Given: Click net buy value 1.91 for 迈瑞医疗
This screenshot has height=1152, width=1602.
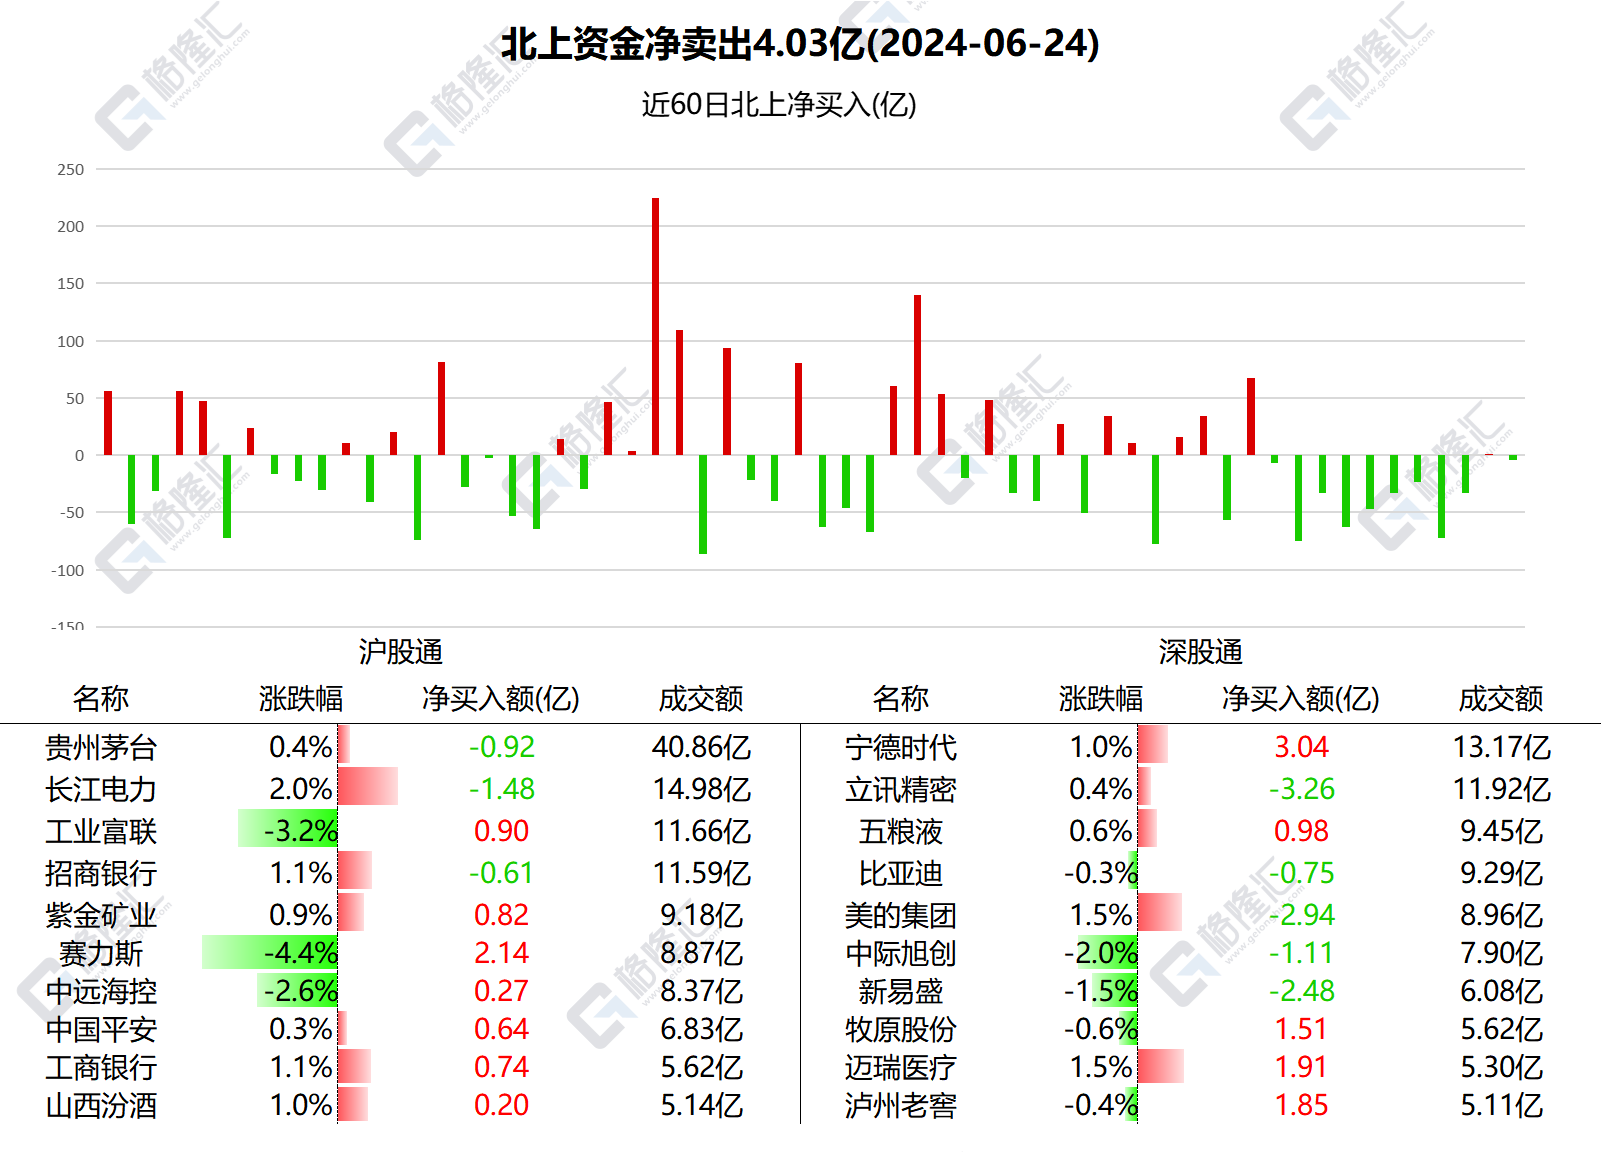Looking at the screenshot, I should point(1301,1067).
